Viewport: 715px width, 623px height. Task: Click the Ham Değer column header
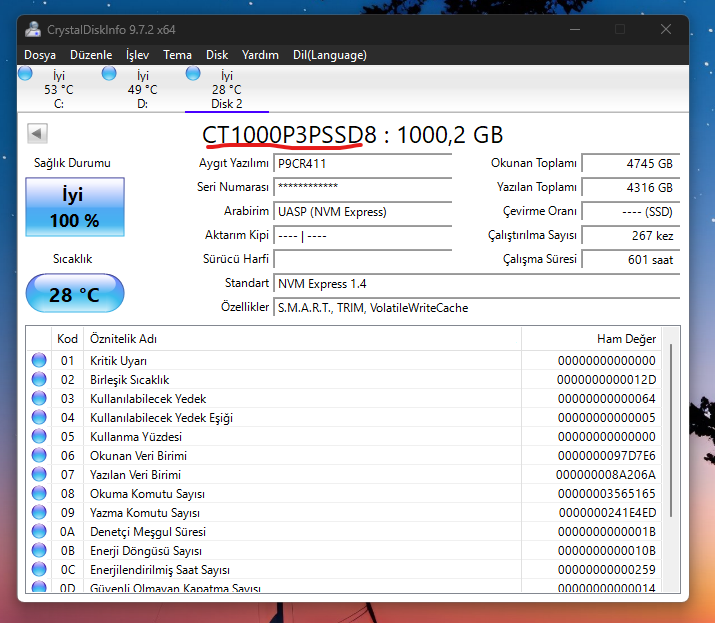pyautogui.click(x=591, y=339)
